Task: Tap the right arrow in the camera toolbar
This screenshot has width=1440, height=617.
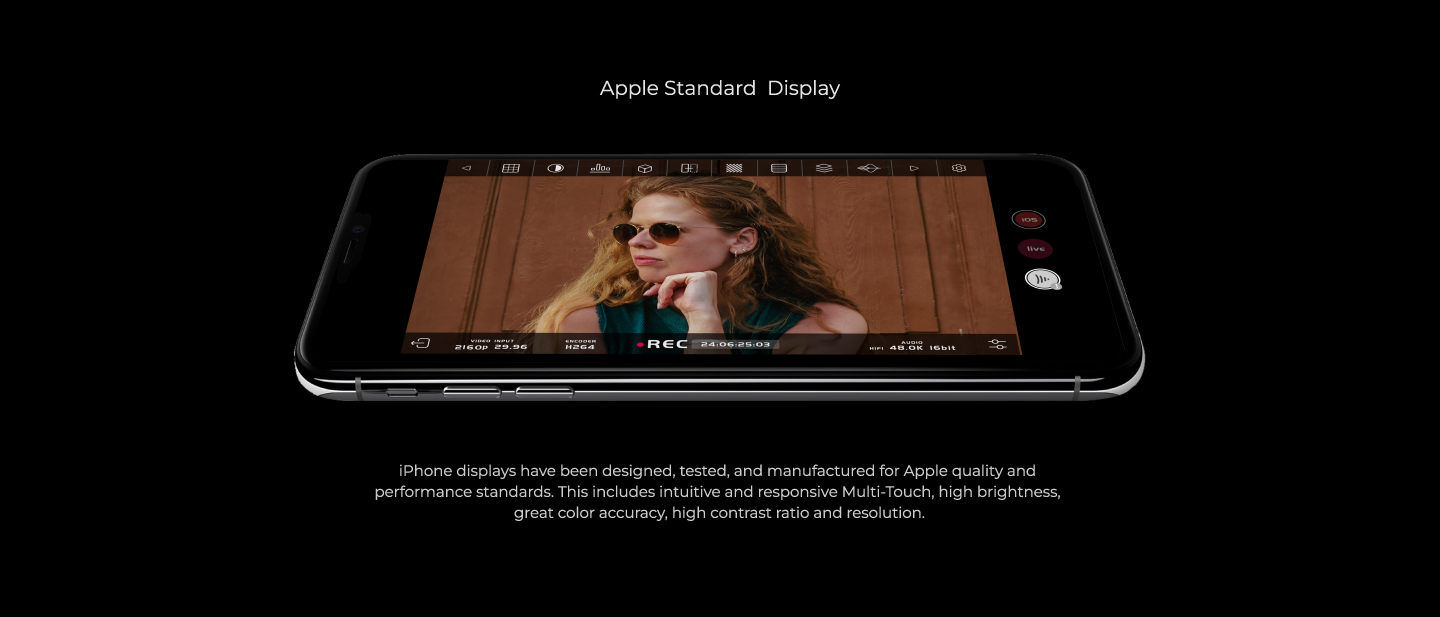Action: tap(914, 168)
